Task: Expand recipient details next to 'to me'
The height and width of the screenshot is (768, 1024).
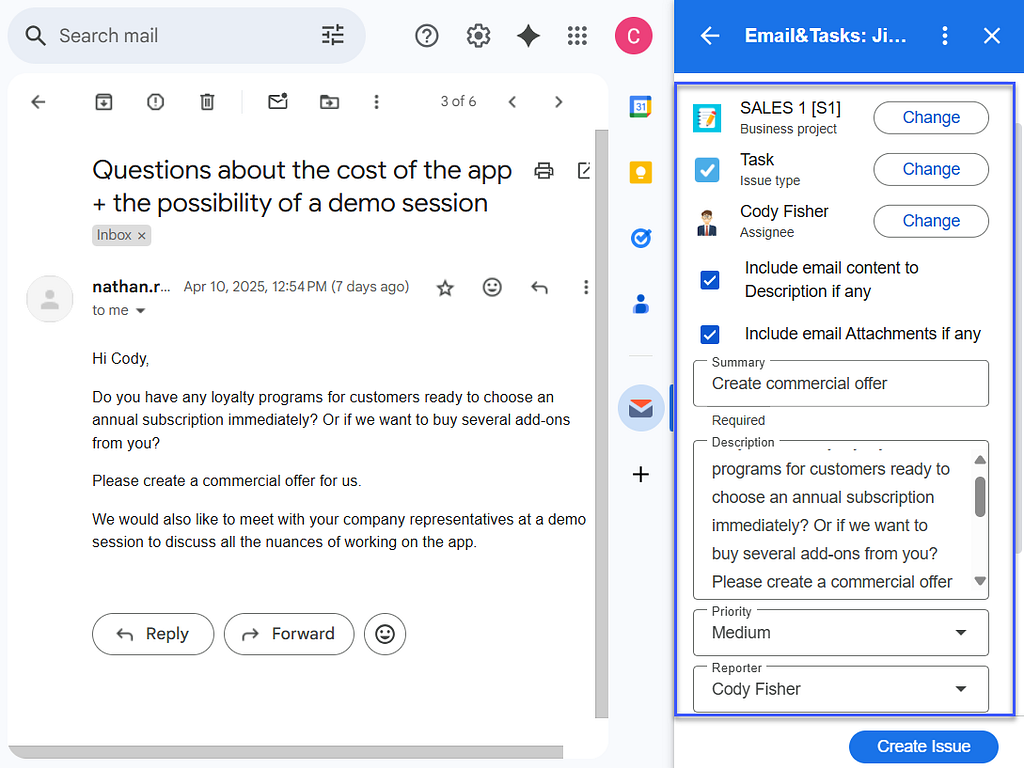Action: pyautogui.click(x=140, y=311)
